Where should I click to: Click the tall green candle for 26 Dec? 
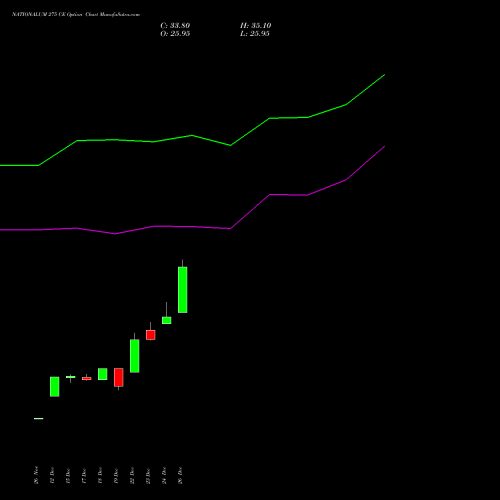coord(183,290)
